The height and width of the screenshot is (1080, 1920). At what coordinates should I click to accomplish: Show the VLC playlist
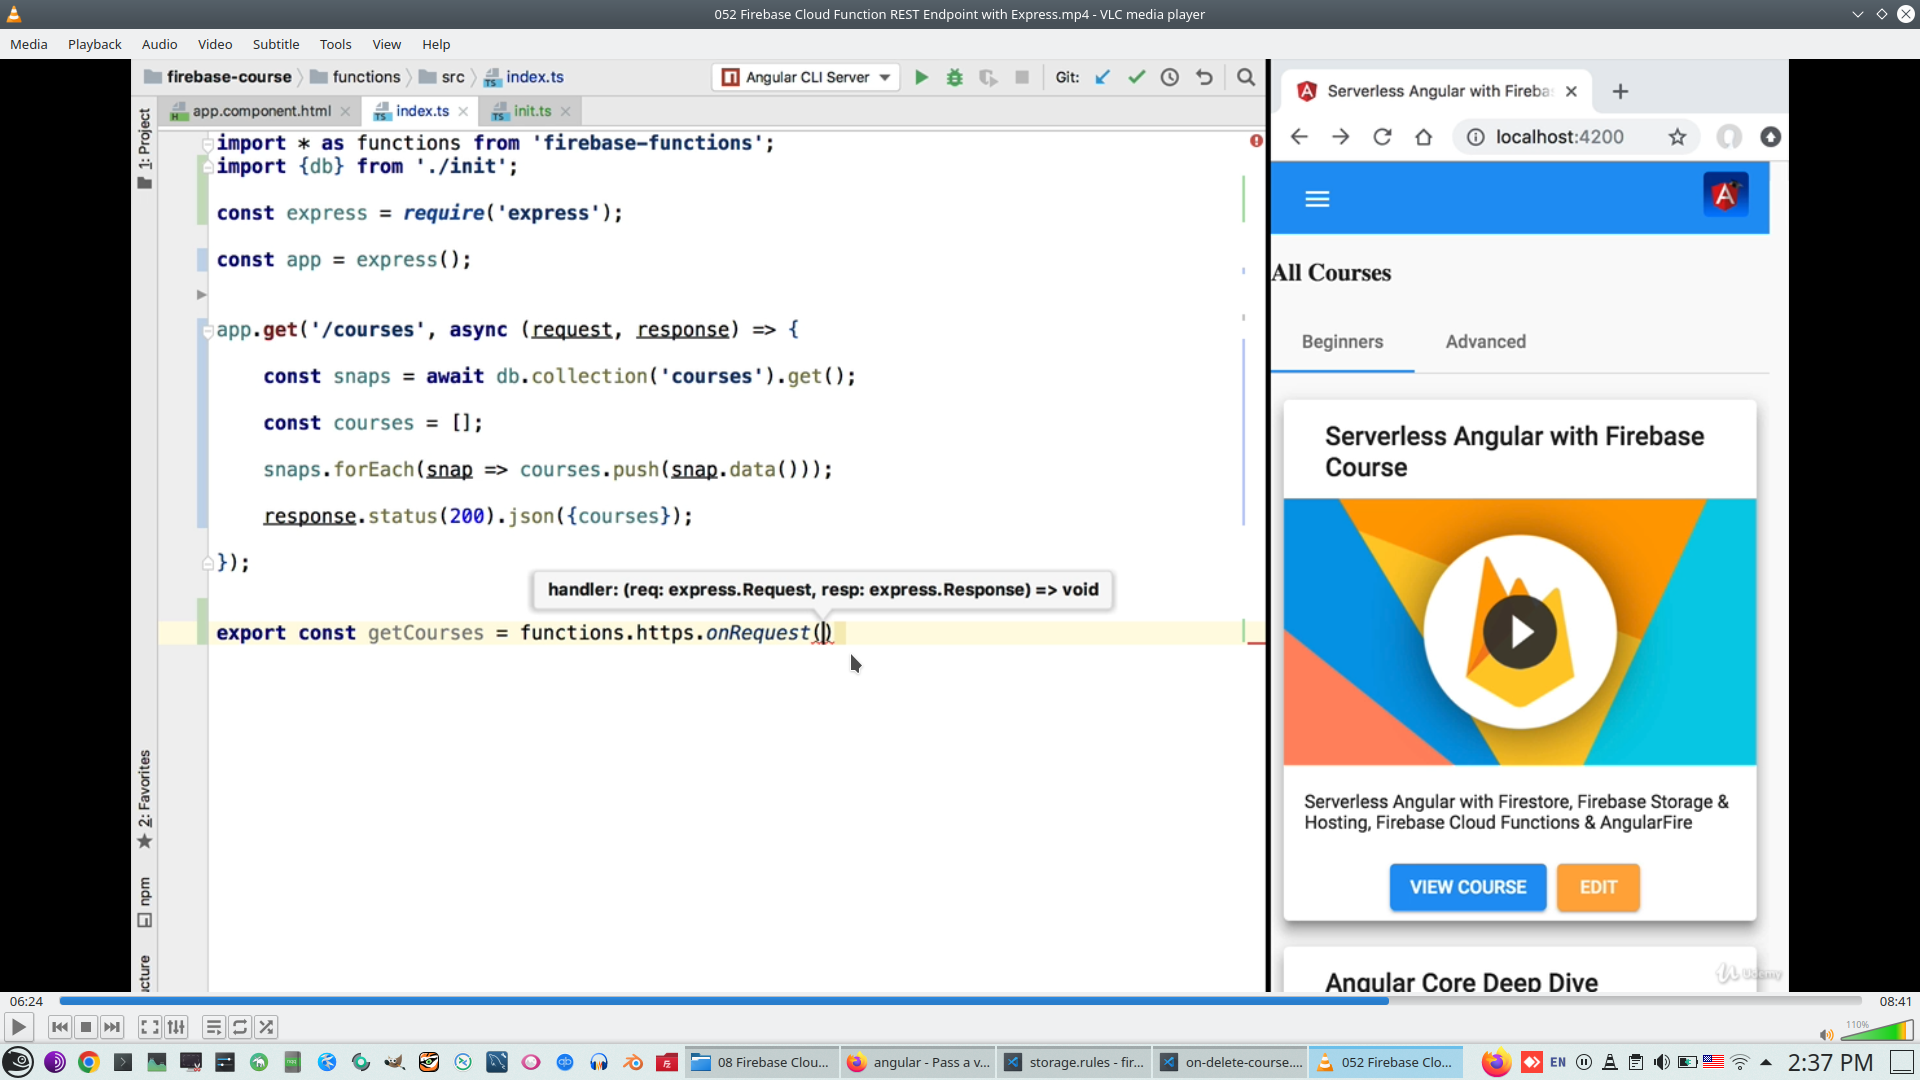(x=213, y=1027)
